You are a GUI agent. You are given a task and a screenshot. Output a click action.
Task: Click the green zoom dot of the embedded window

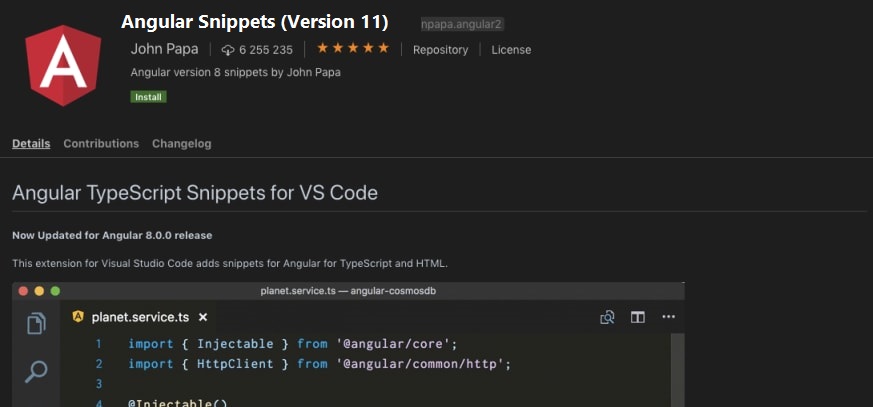pyautogui.click(x=55, y=291)
